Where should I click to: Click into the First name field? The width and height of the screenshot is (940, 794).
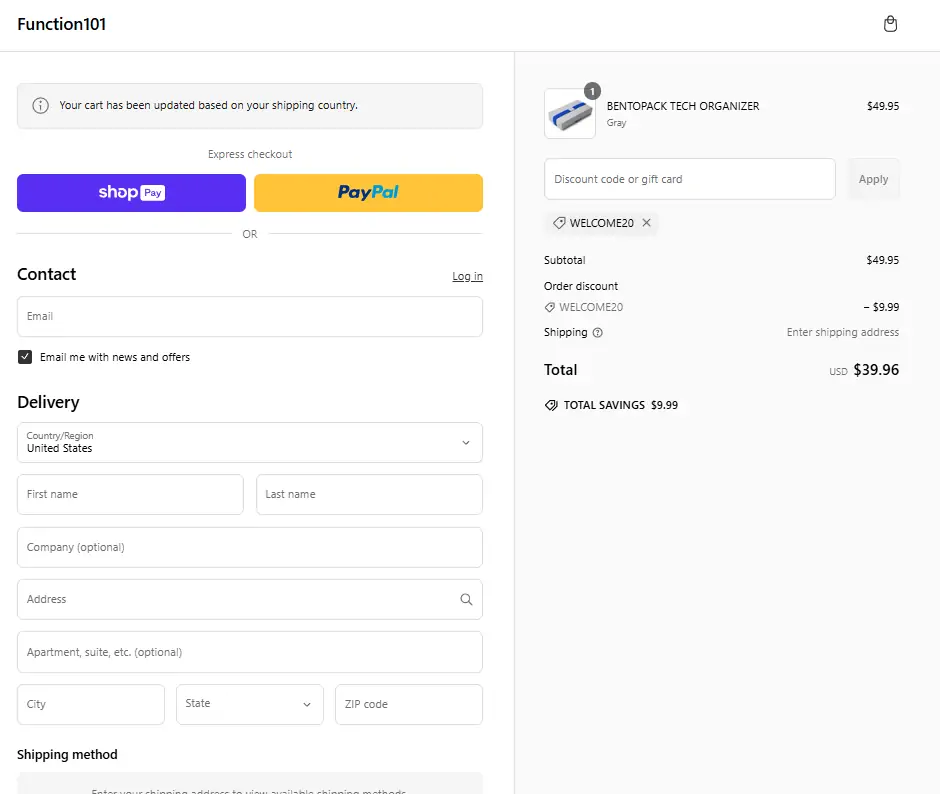(130, 494)
